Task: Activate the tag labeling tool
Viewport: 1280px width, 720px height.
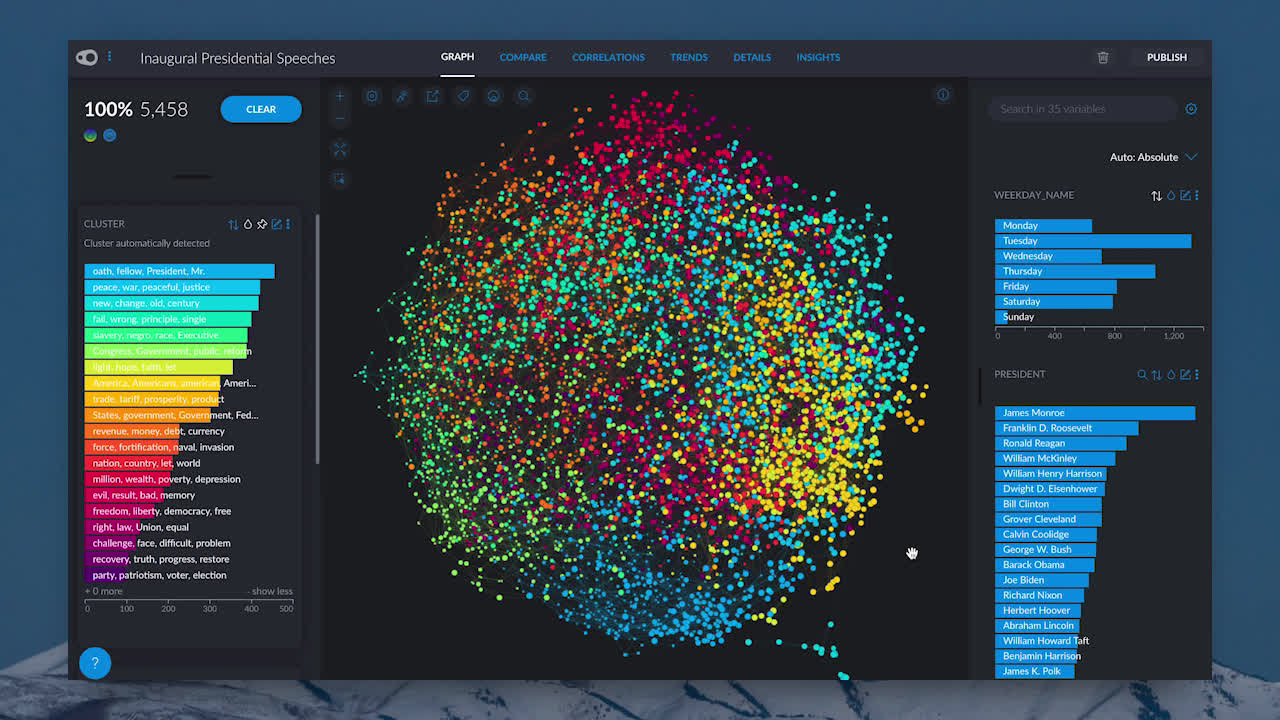Action: pos(463,96)
